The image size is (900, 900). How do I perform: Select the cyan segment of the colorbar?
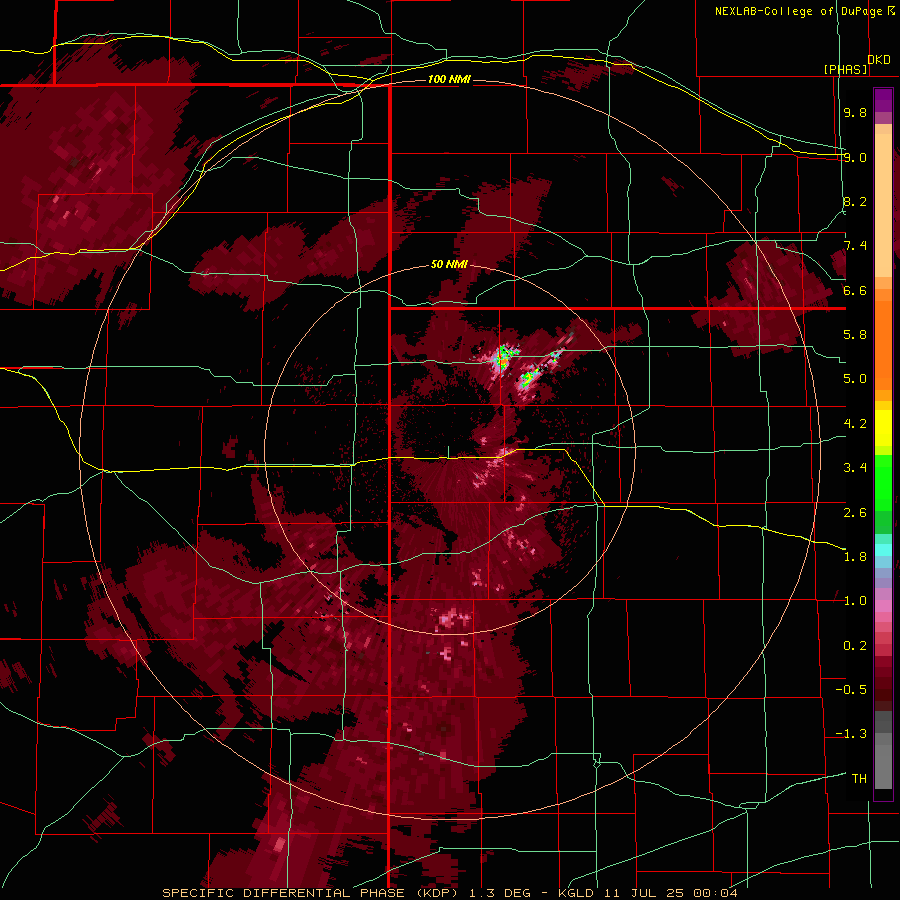(883, 549)
